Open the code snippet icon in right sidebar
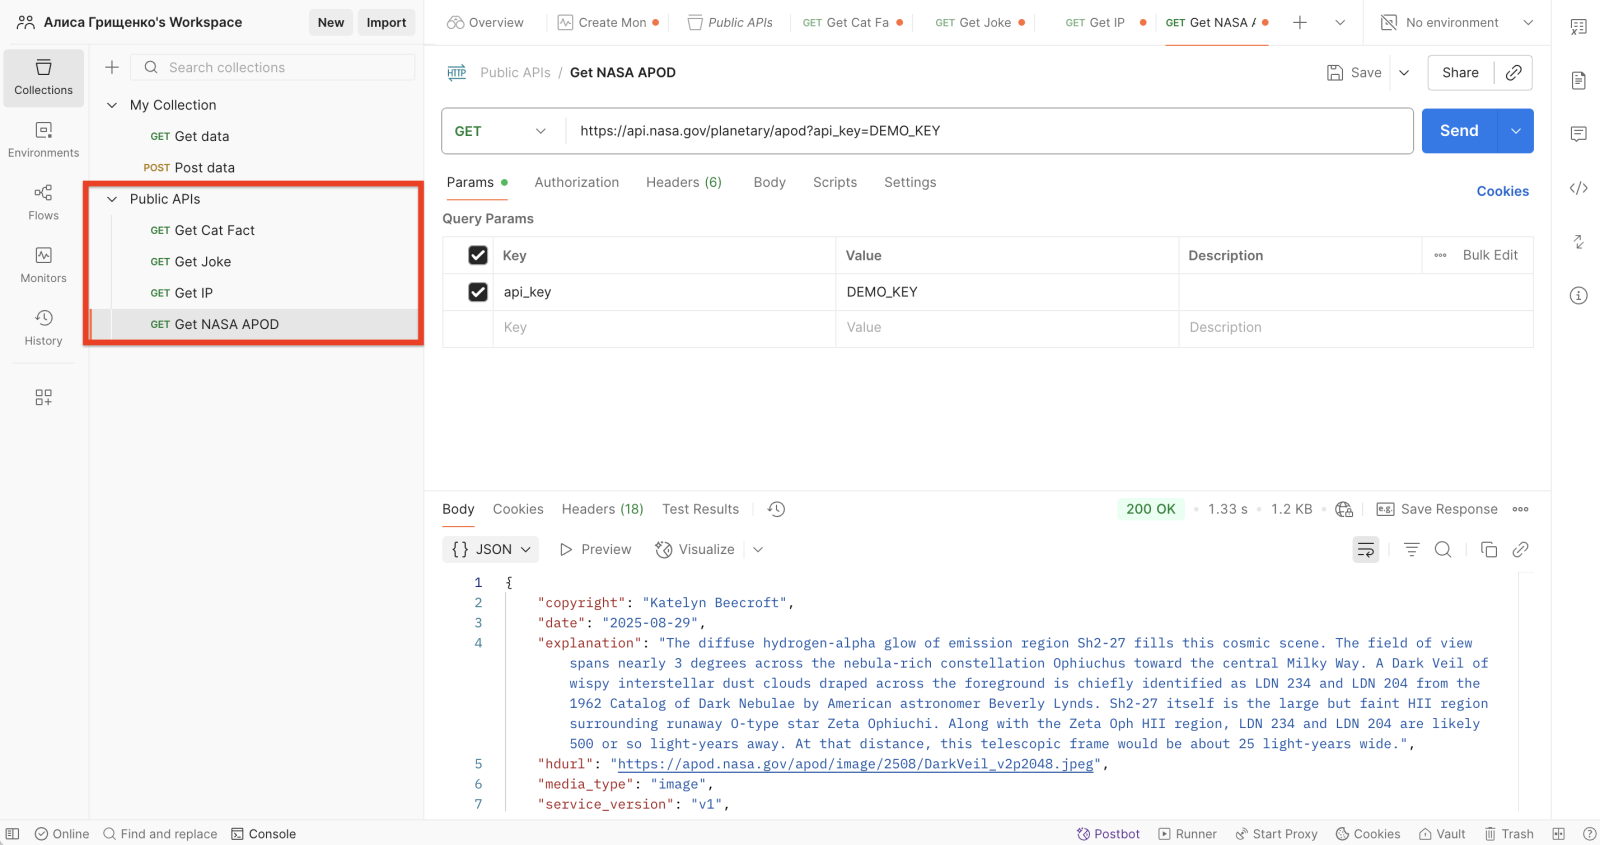1600x845 pixels. 1579,188
